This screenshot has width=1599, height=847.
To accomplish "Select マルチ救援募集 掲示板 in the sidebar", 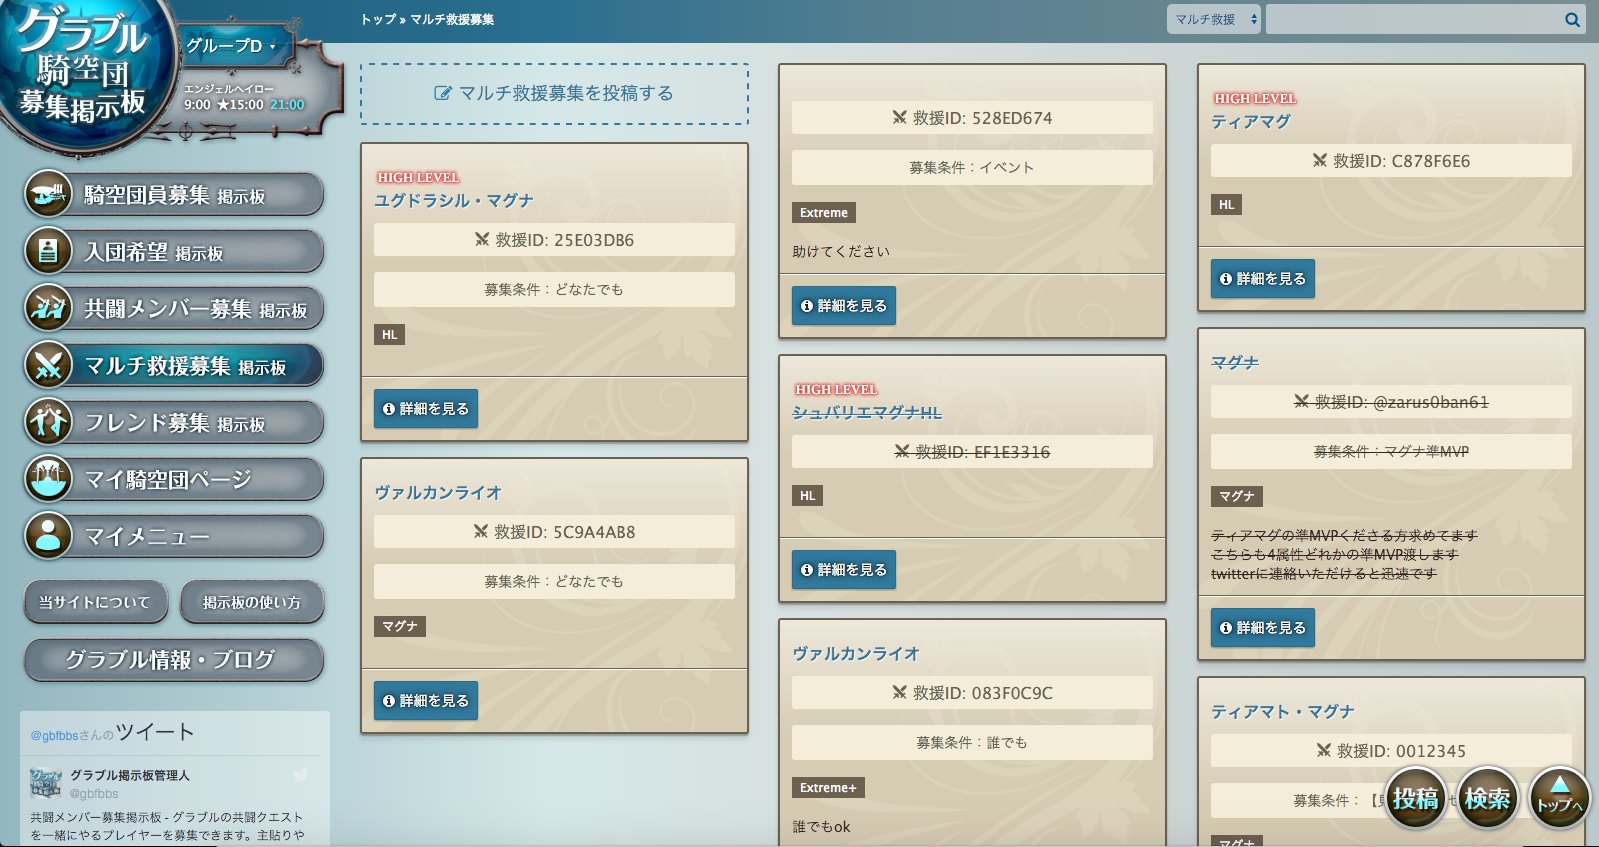I will tap(174, 365).
